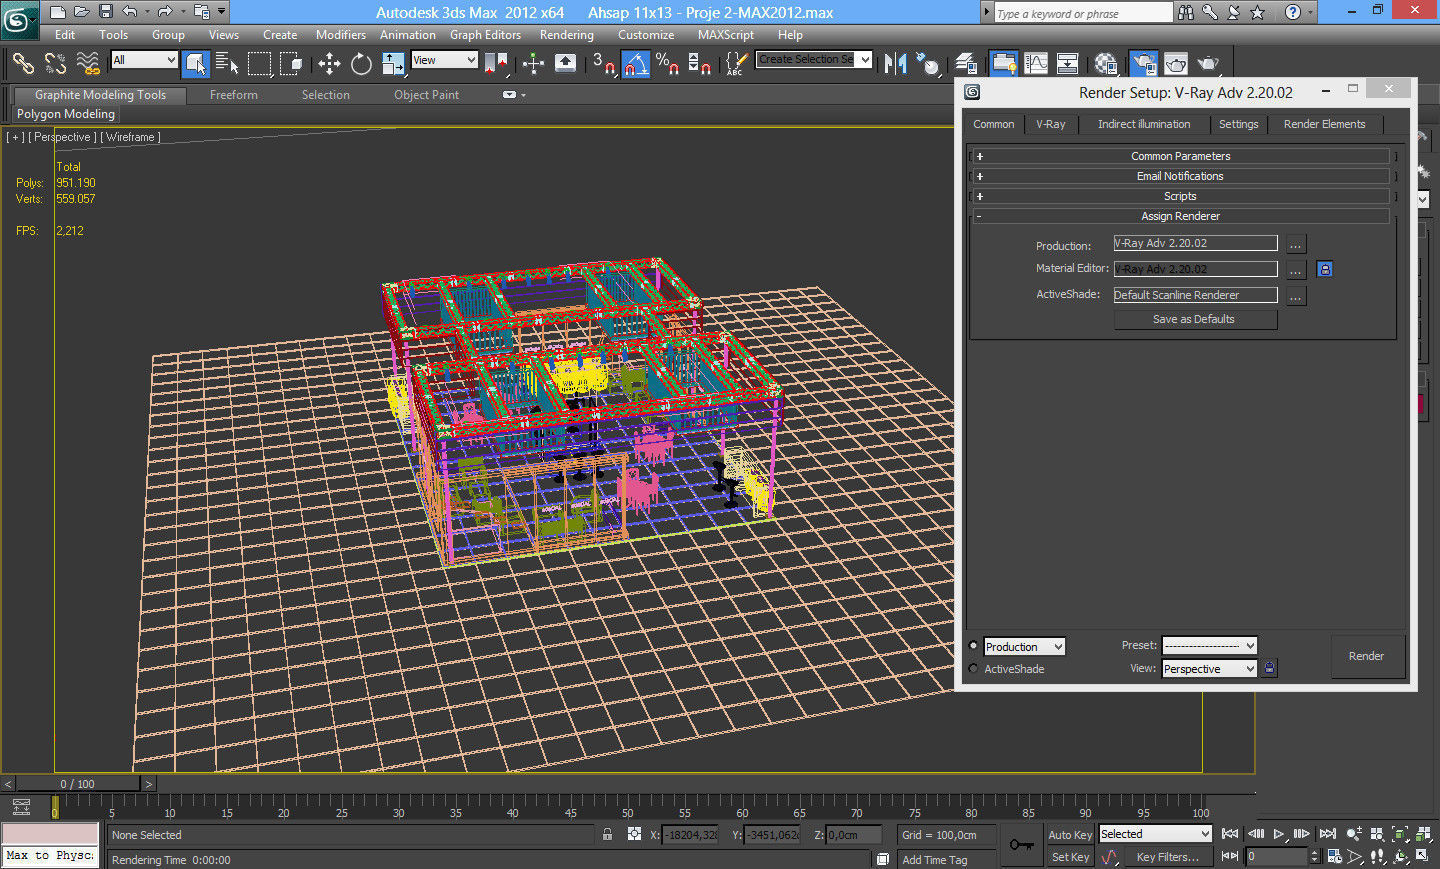Open the View Perspective dropdown
This screenshot has width=1440, height=869.
[x=1209, y=669]
